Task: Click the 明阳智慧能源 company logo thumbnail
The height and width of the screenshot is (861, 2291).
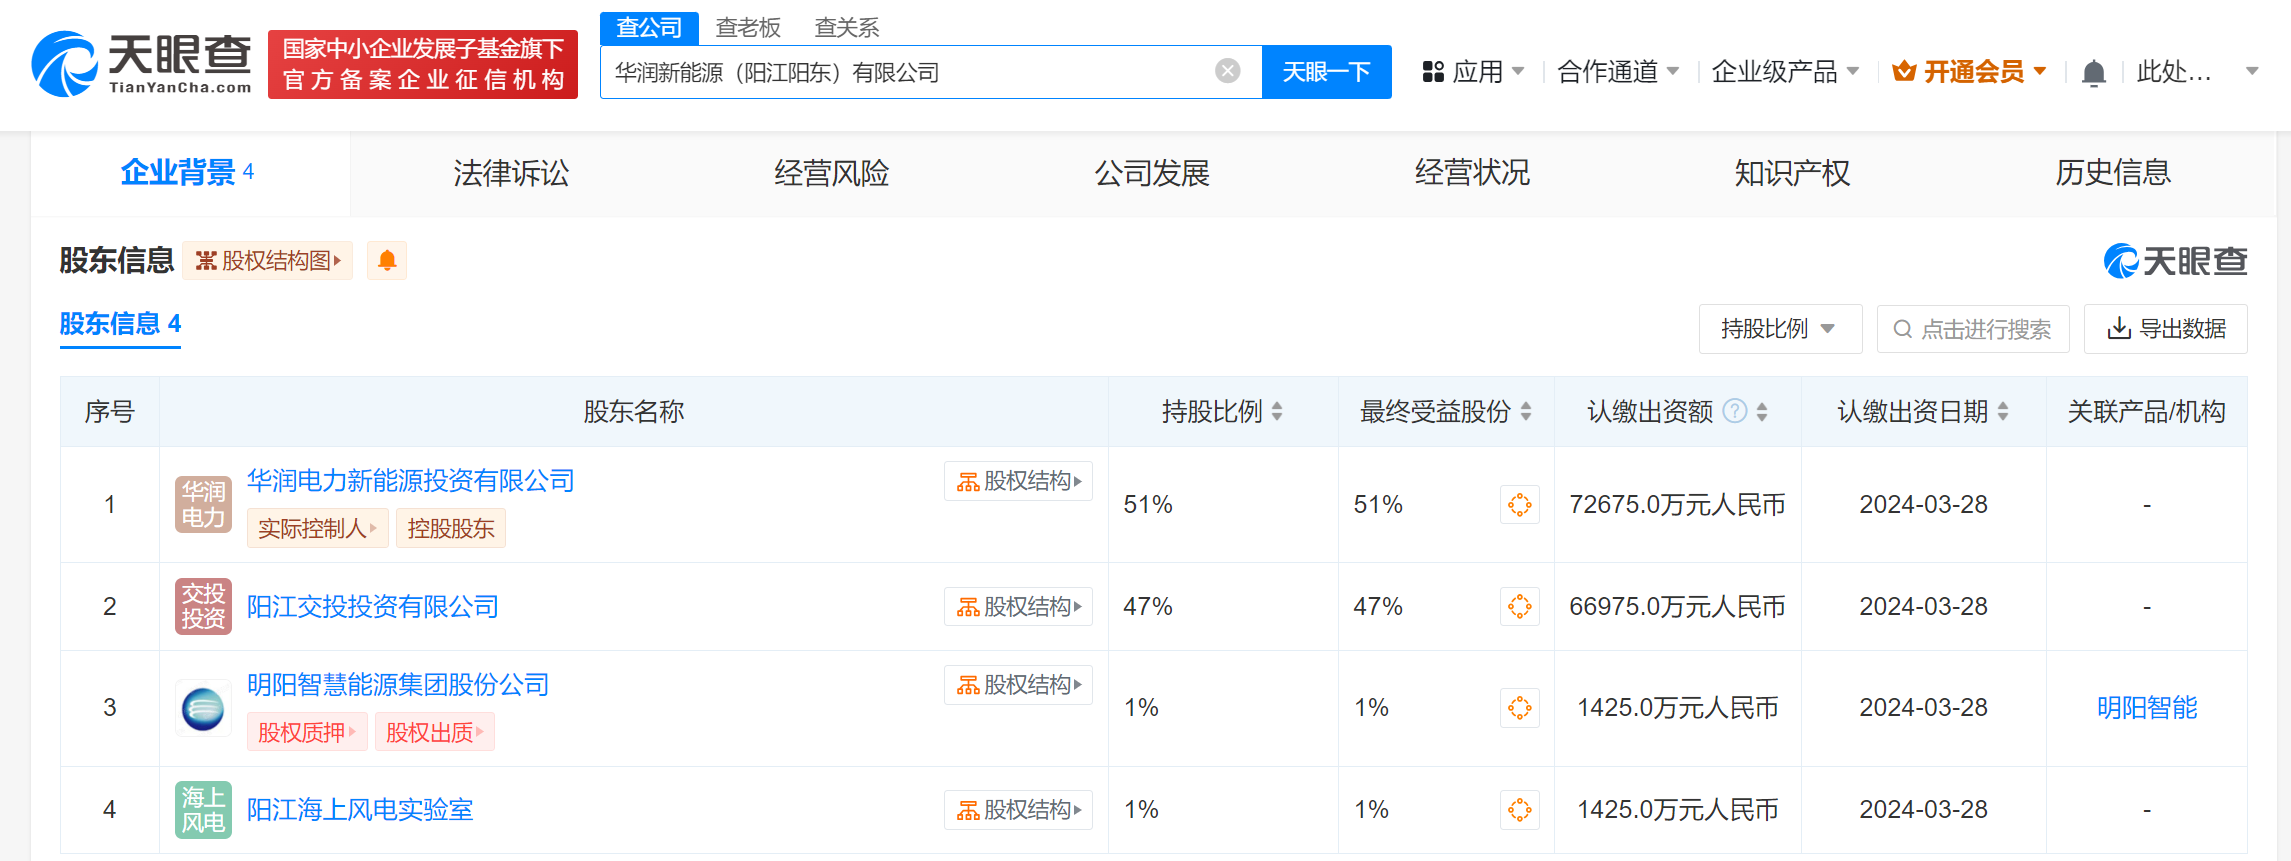Action: 203,708
